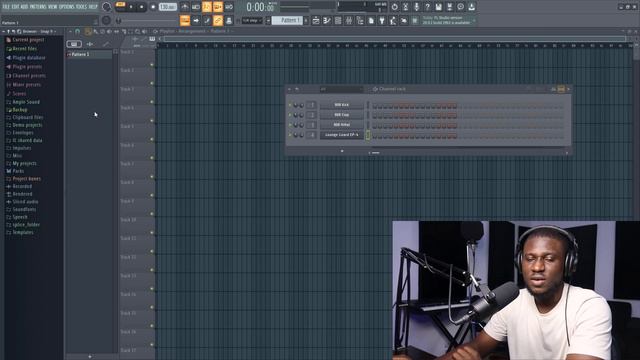The width and height of the screenshot is (640, 360).
Task: Mute the 808 Kick channel LED
Action: [290, 105]
